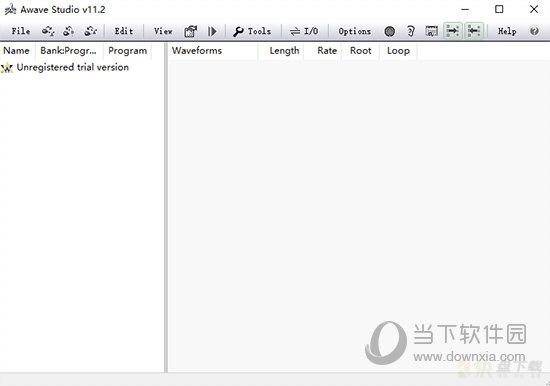Sort by the Root column header

tap(360, 51)
